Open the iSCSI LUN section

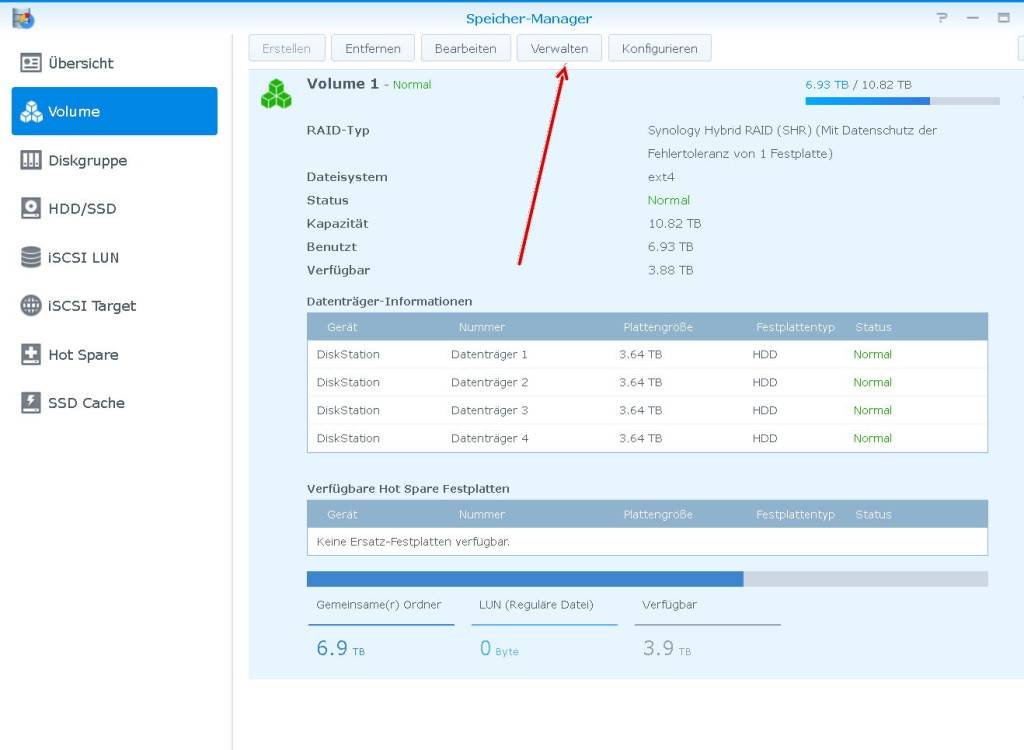click(x=114, y=257)
